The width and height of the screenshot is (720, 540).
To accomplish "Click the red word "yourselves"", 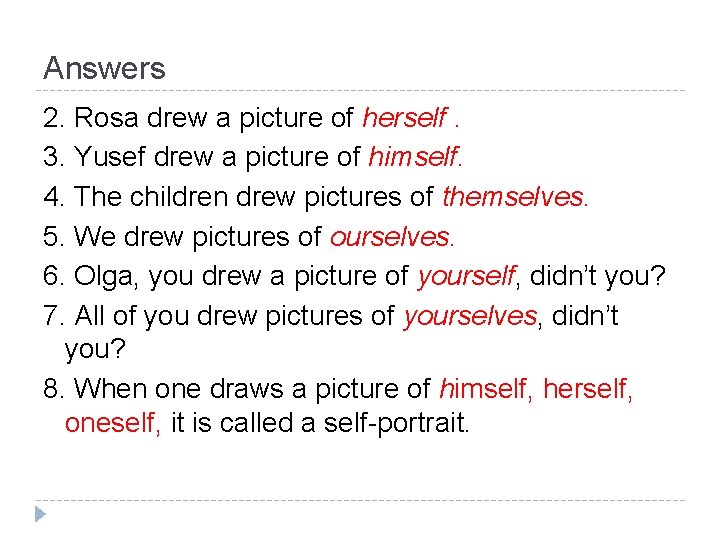I will 470,316.
